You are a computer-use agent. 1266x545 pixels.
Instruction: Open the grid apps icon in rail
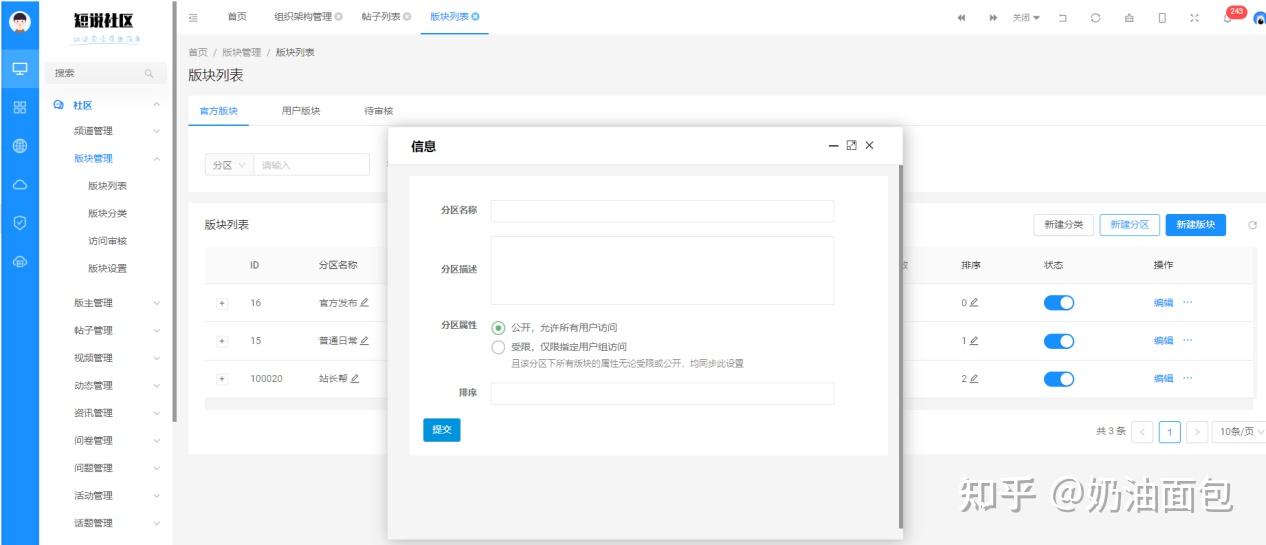[x=19, y=107]
